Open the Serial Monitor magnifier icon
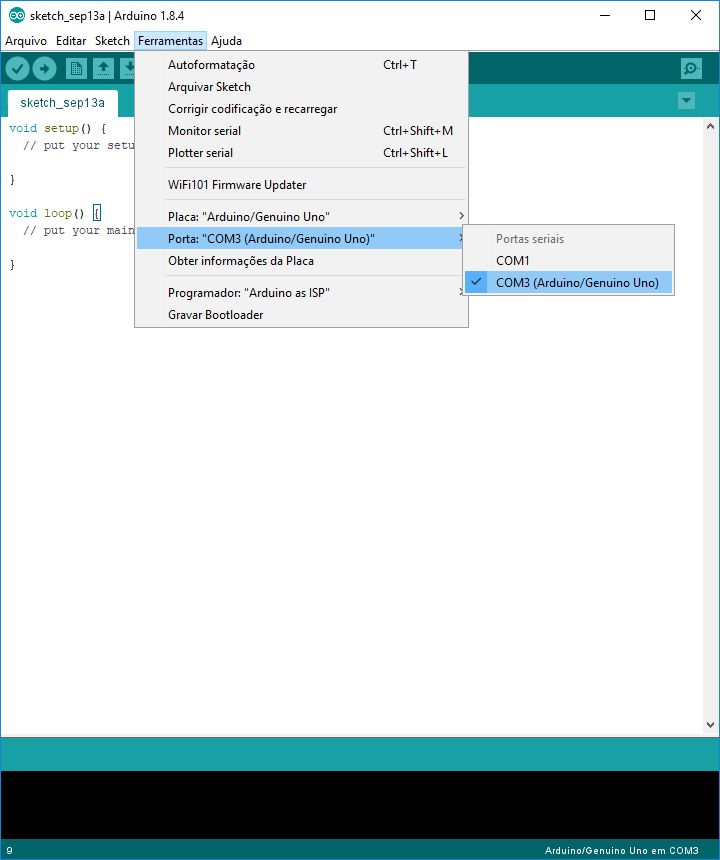Image resolution: width=720 pixels, height=860 pixels. click(x=691, y=69)
